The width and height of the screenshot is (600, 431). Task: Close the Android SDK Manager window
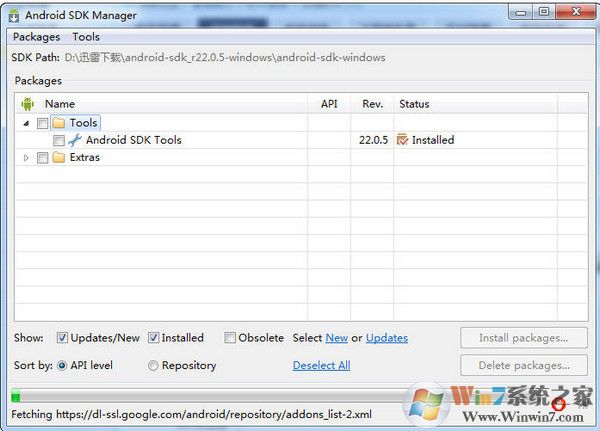tap(576, 12)
